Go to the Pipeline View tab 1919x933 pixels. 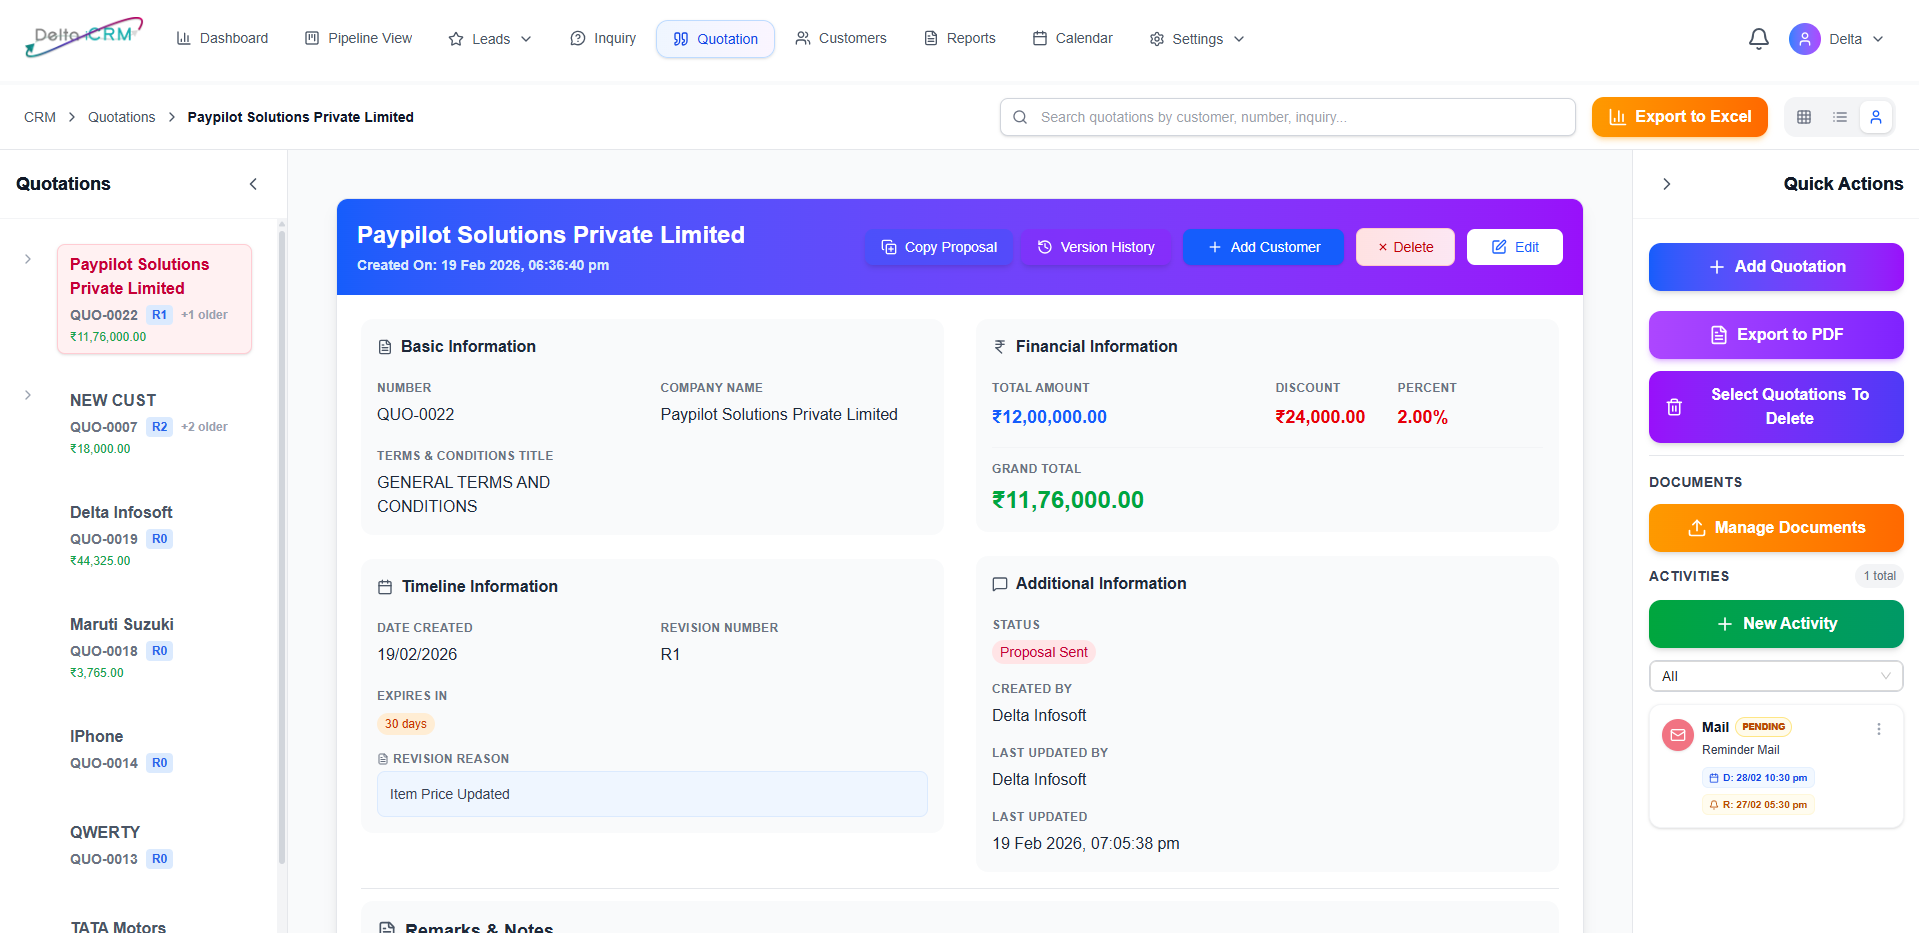tap(358, 38)
